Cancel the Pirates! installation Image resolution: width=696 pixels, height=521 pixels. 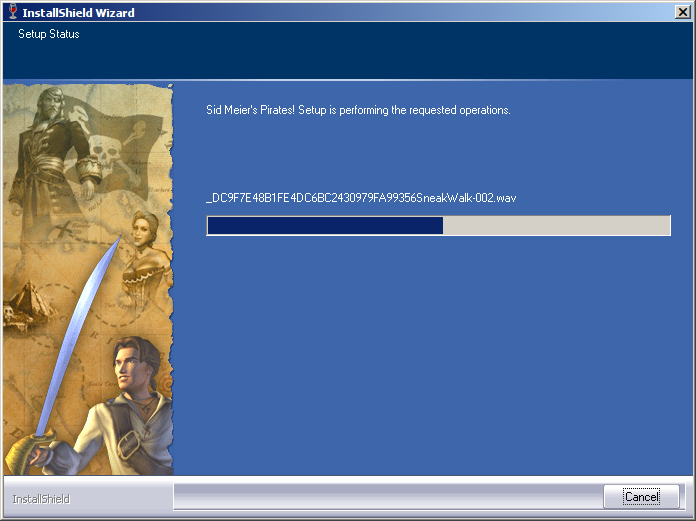(x=641, y=496)
